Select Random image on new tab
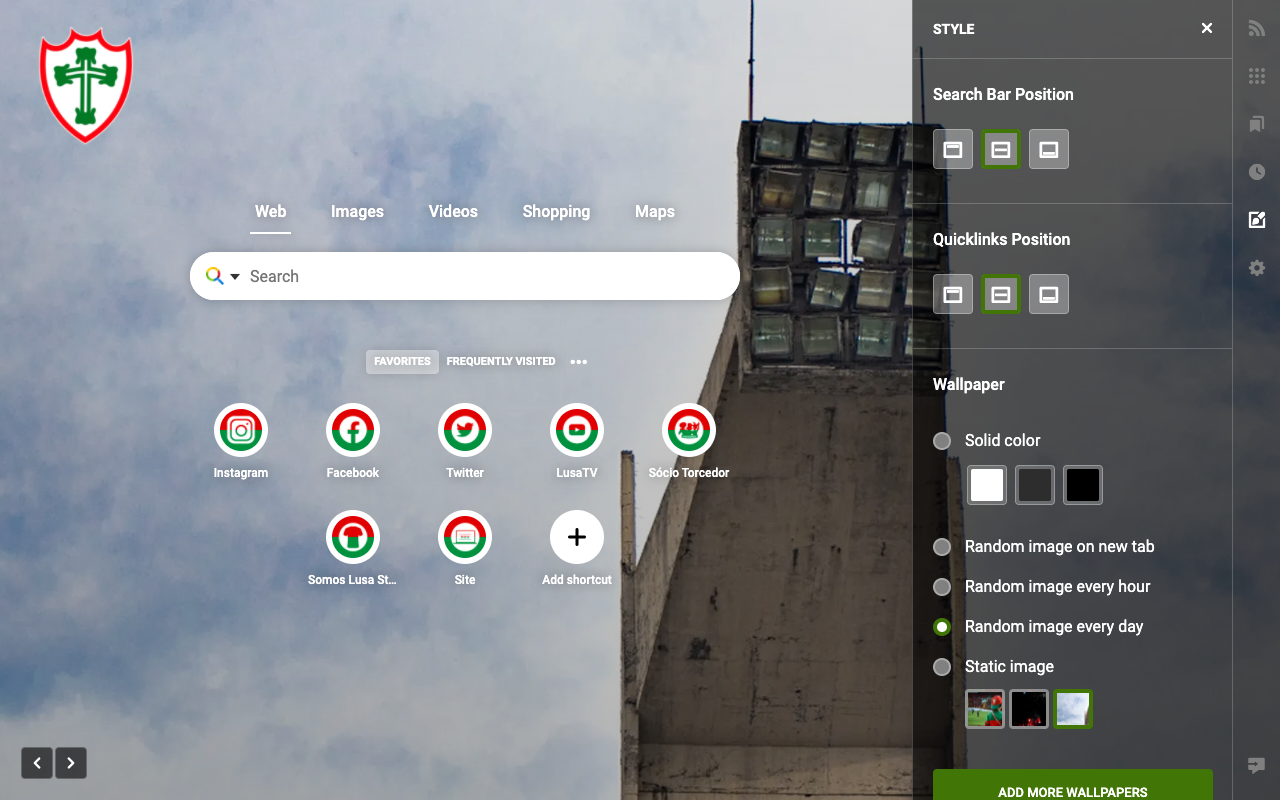 click(942, 547)
